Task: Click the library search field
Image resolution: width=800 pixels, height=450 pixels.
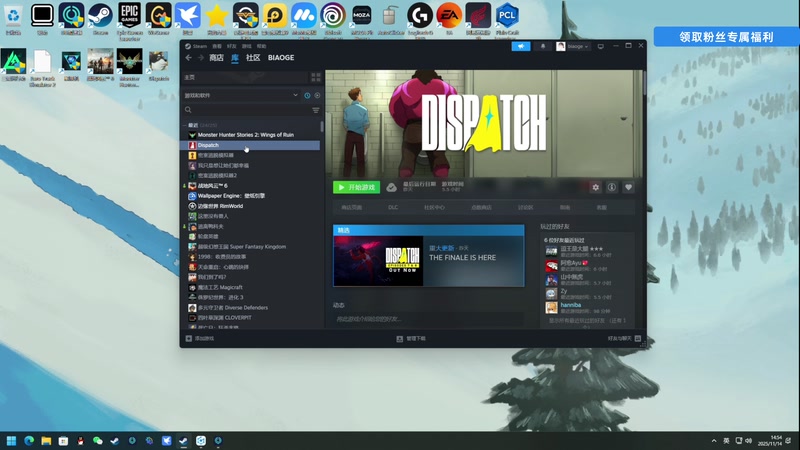Action: click(245, 110)
